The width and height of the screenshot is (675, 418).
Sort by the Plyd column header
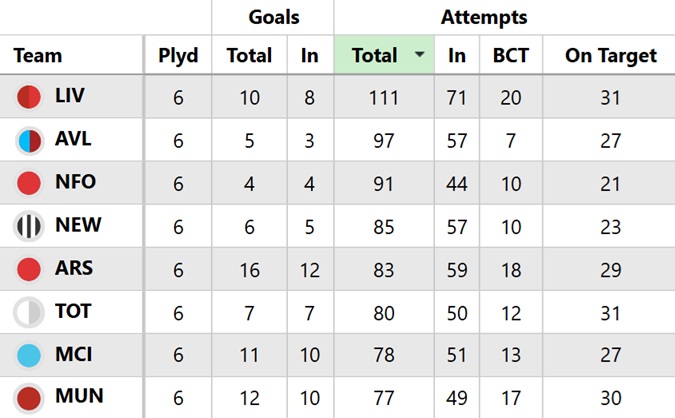178,56
